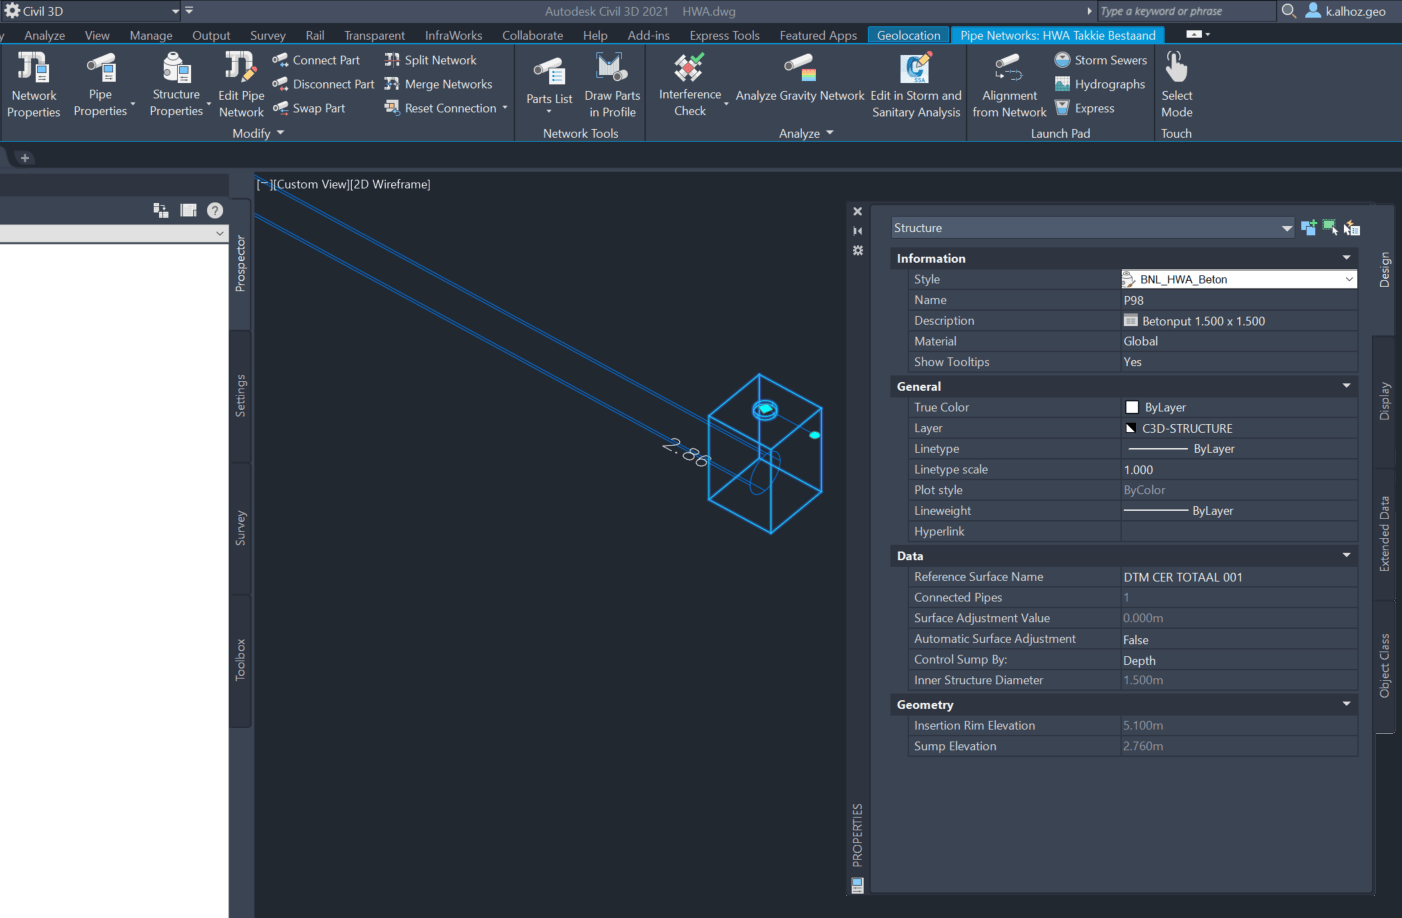
Task: Activate Select Mode touch tool
Action: (1176, 84)
